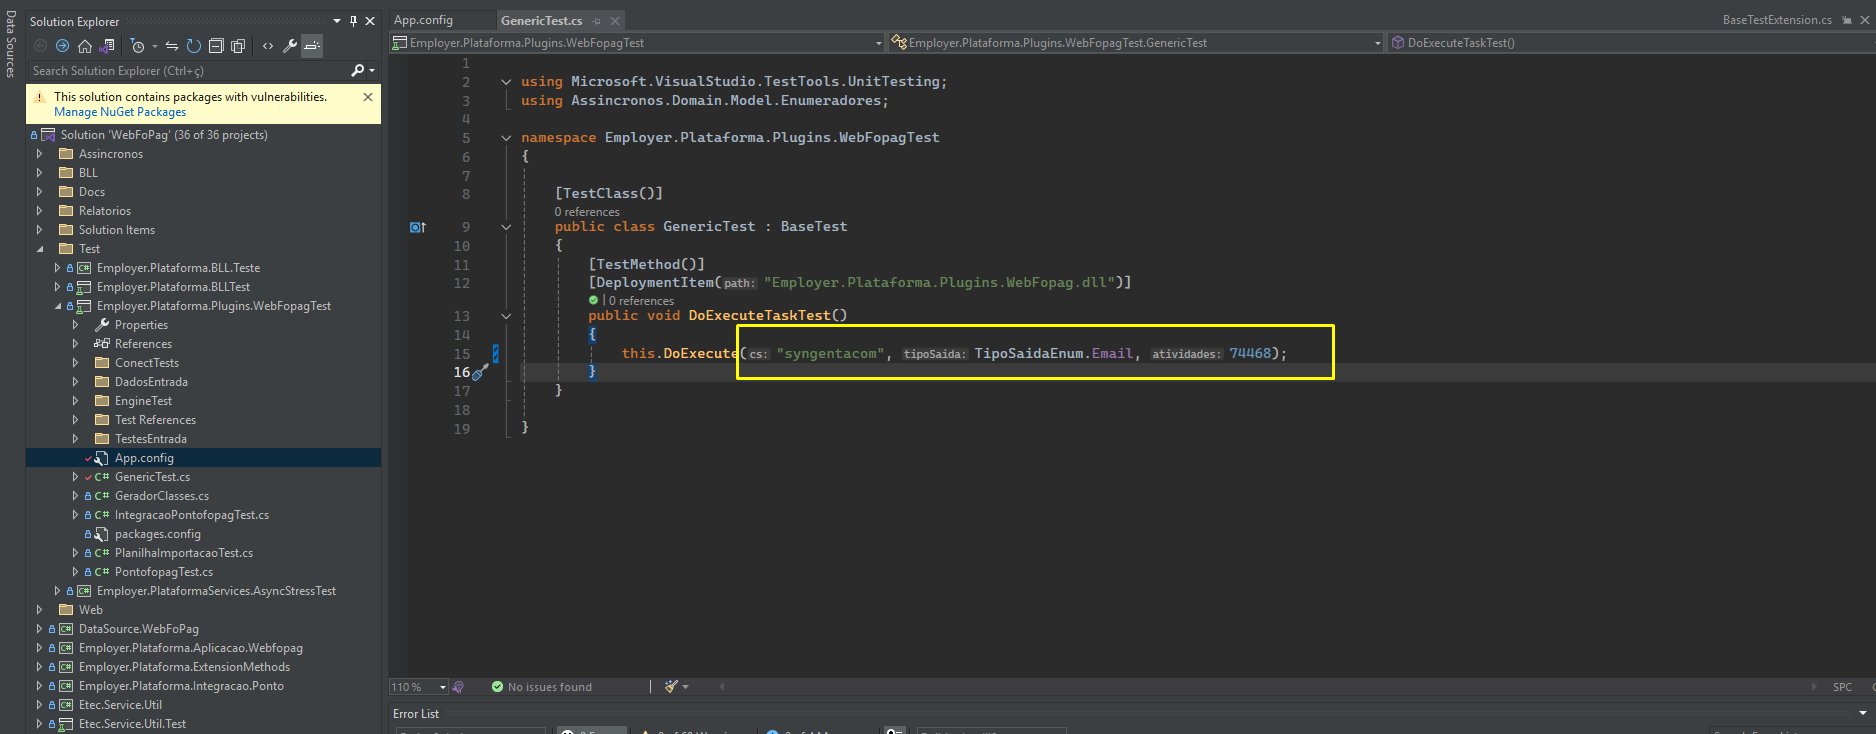Dismiss the vulnerabilities warning banner
The image size is (1876, 734).
coord(368,97)
